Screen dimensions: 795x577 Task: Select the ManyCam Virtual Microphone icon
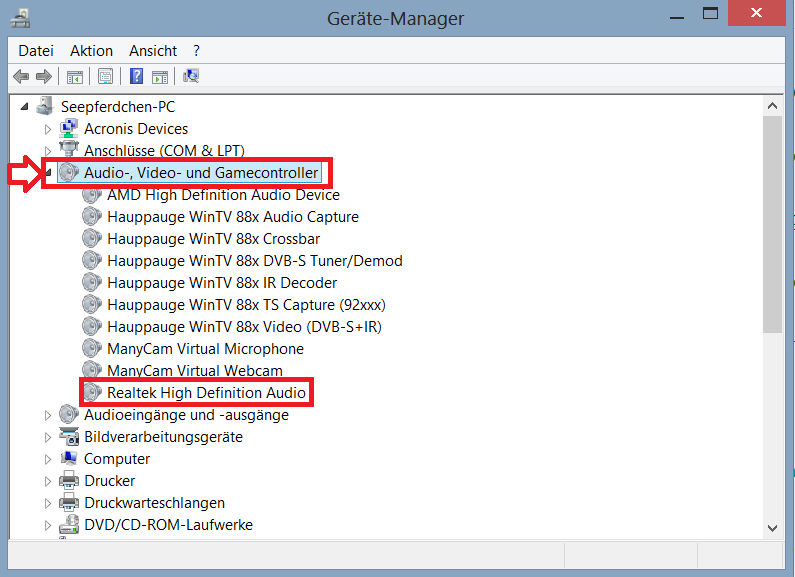pyautogui.click(x=92, y=348)
